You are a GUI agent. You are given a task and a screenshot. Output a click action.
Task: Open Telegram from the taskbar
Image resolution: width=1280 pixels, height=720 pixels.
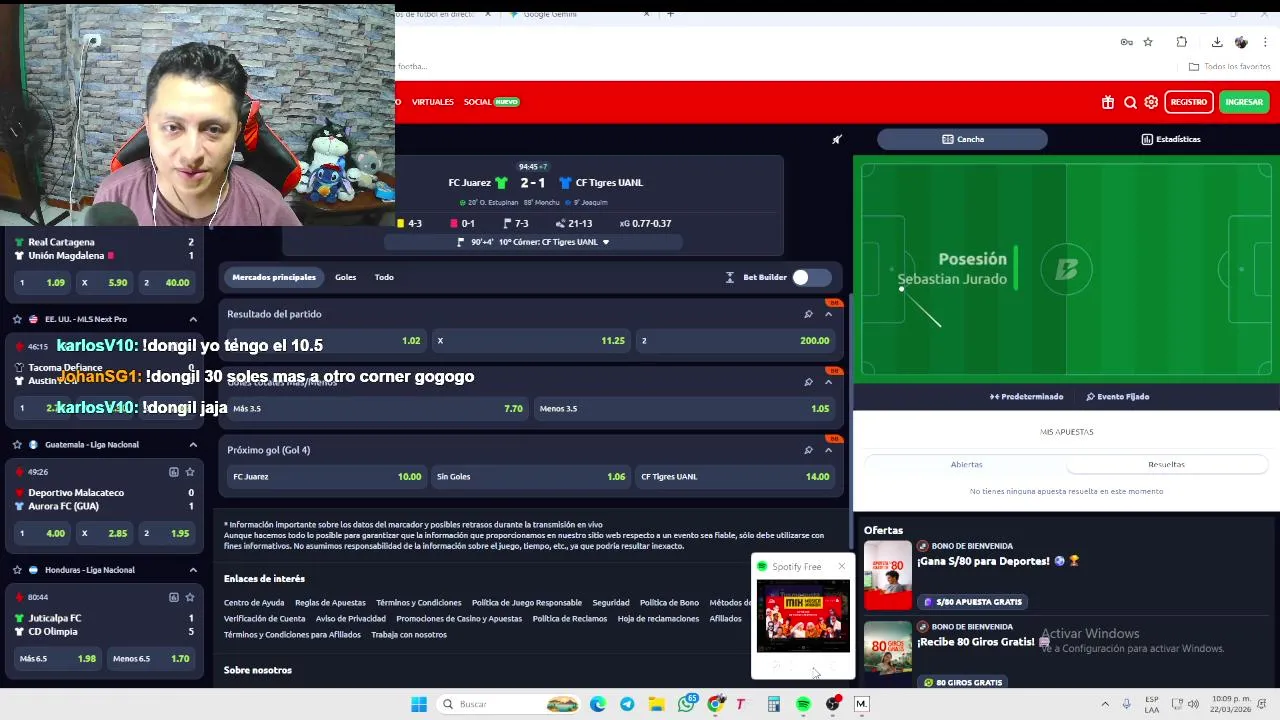point(627,704)
